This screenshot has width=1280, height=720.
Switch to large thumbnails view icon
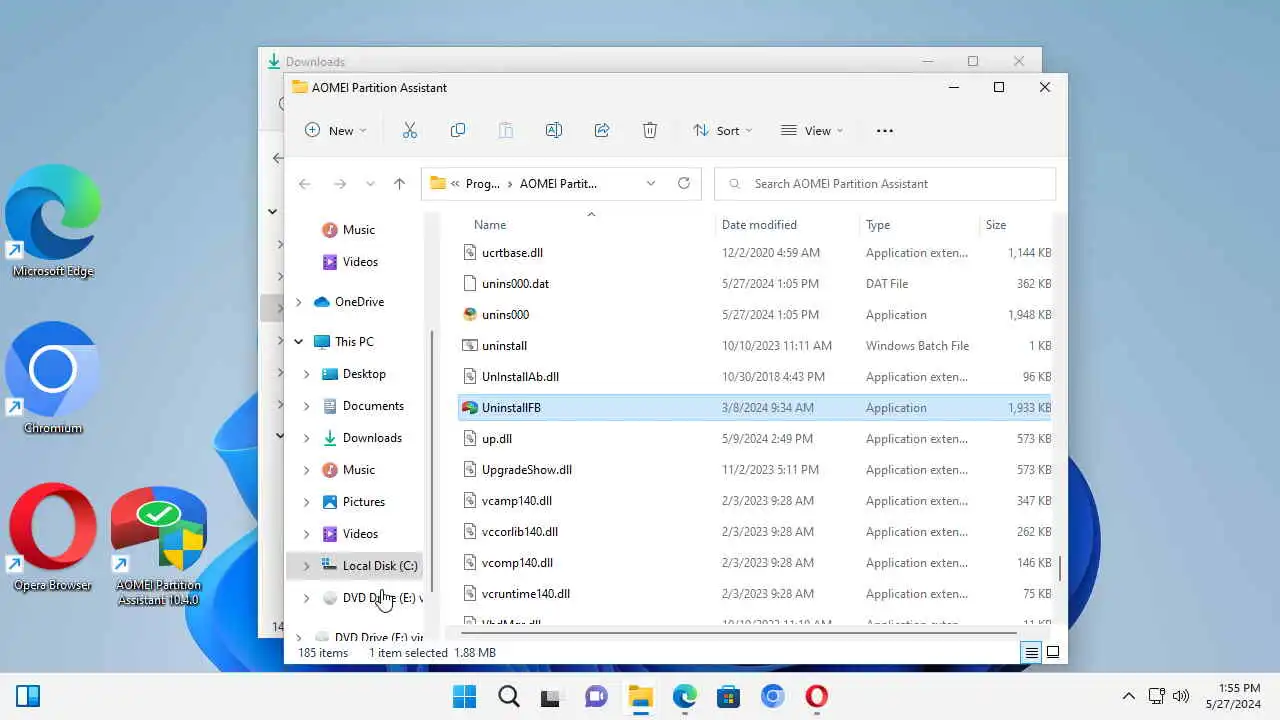click(x=1053, y=652)
